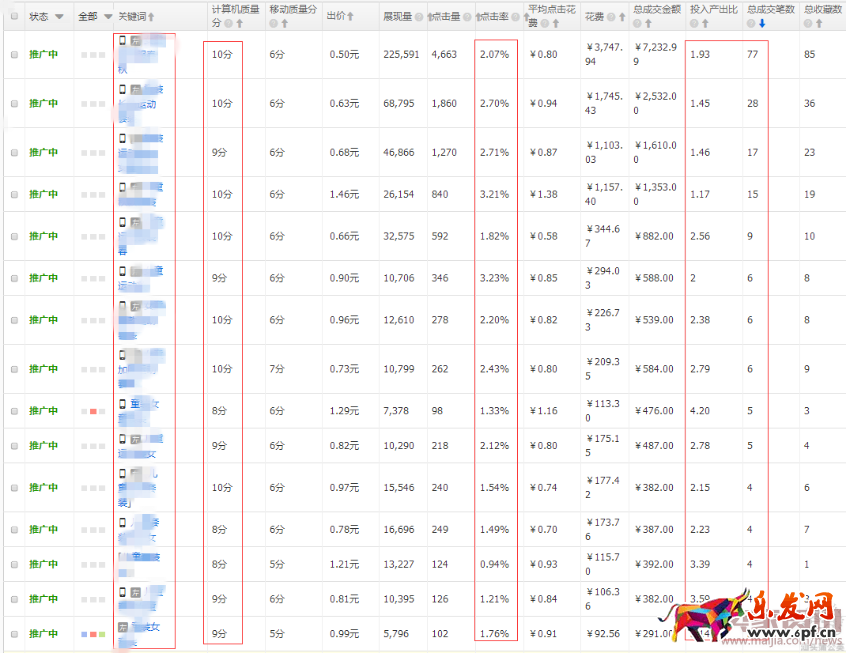Click the 推广中 status label on the first row
The image size is (846, 653).
pos(41,54)
